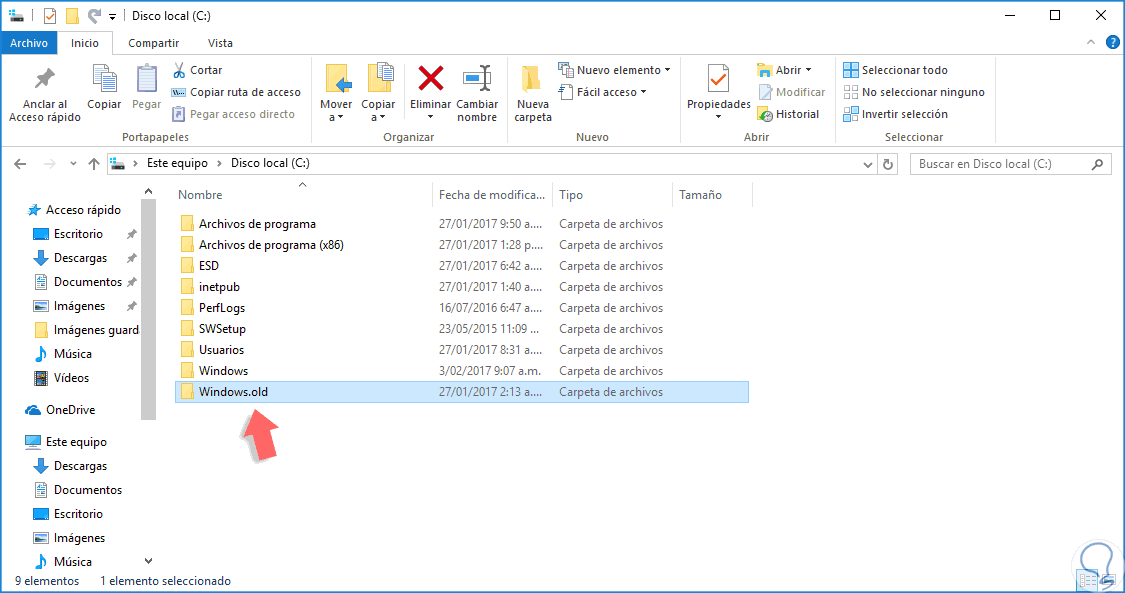Click the new folder icon in title bar
The width and height of the screenshot is (1125, 593).
tap(72, 15)
